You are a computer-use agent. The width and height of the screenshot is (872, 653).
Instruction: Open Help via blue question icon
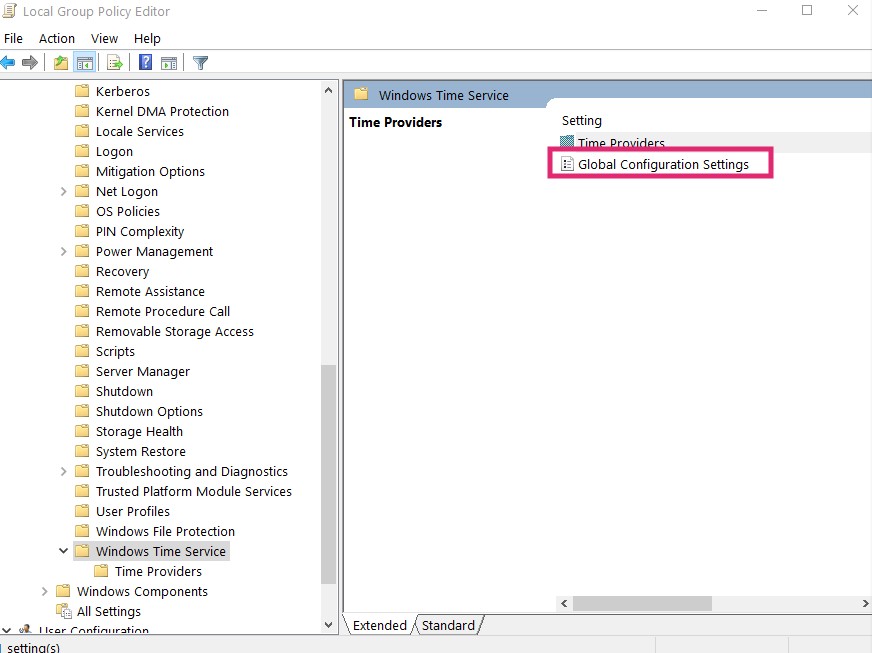(x=145, y=62)
